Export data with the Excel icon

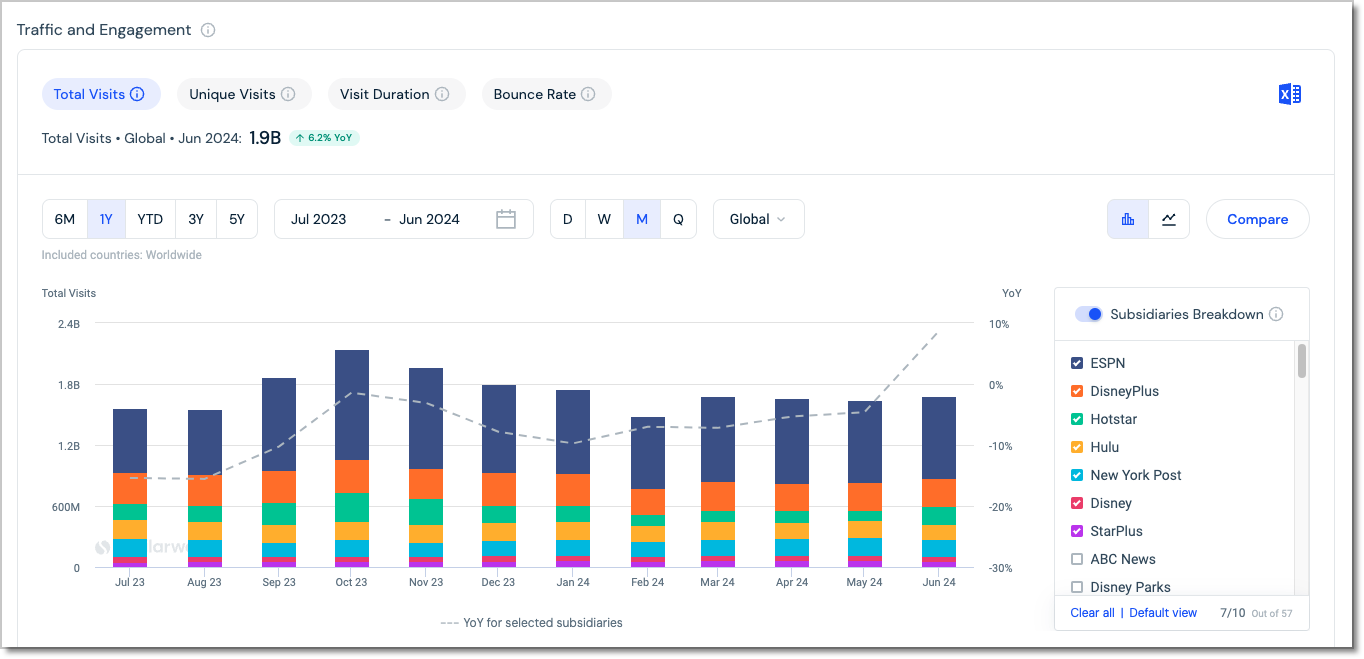(x=1290, y=94)
